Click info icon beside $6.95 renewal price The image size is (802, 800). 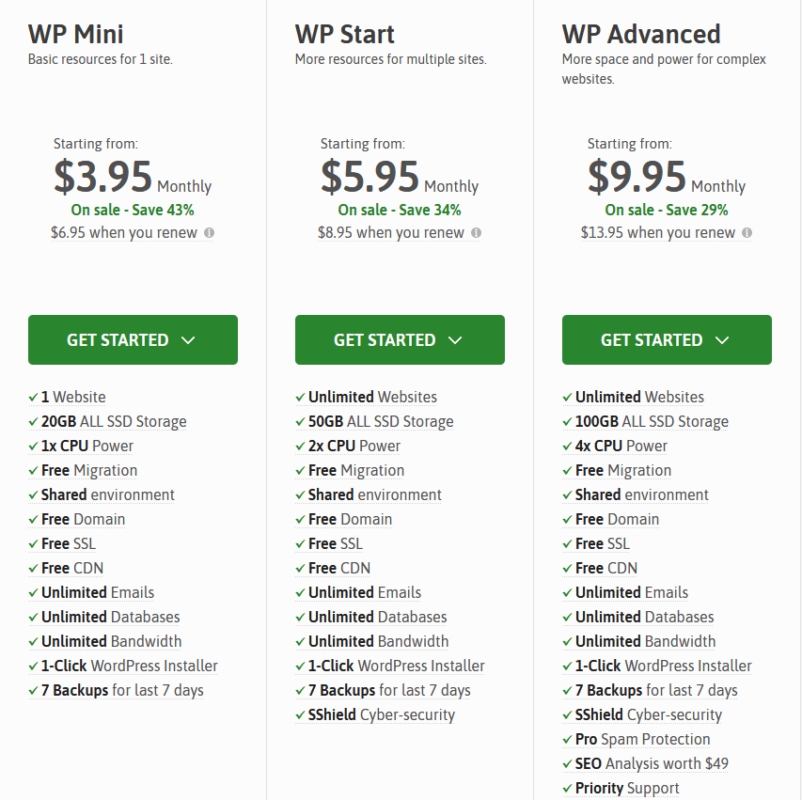[x=209, y=233]
